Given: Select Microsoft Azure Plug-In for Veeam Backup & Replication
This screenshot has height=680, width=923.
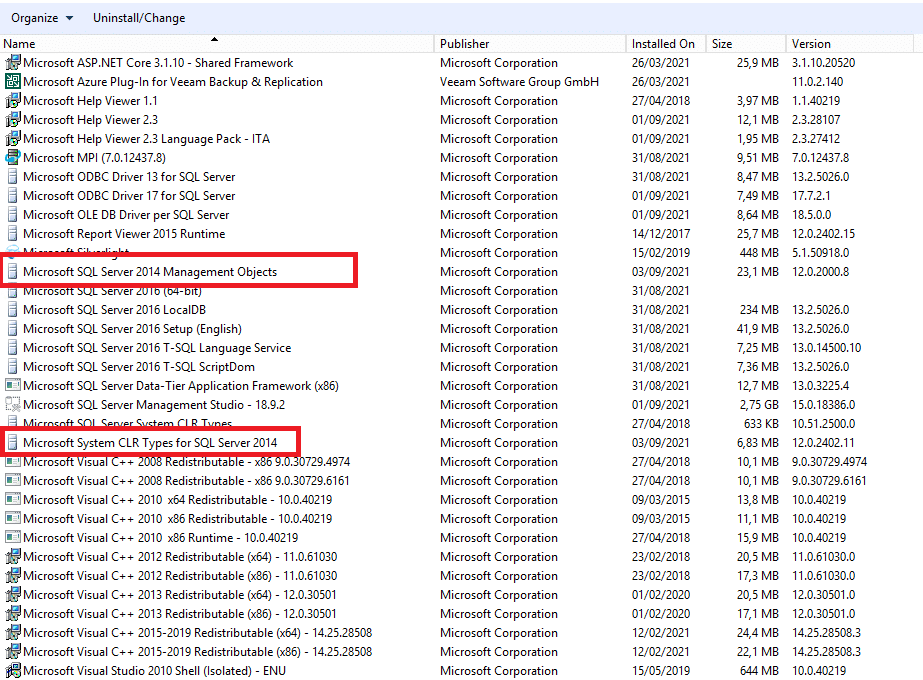Looking at the screenshot, I should coord(172,81).
